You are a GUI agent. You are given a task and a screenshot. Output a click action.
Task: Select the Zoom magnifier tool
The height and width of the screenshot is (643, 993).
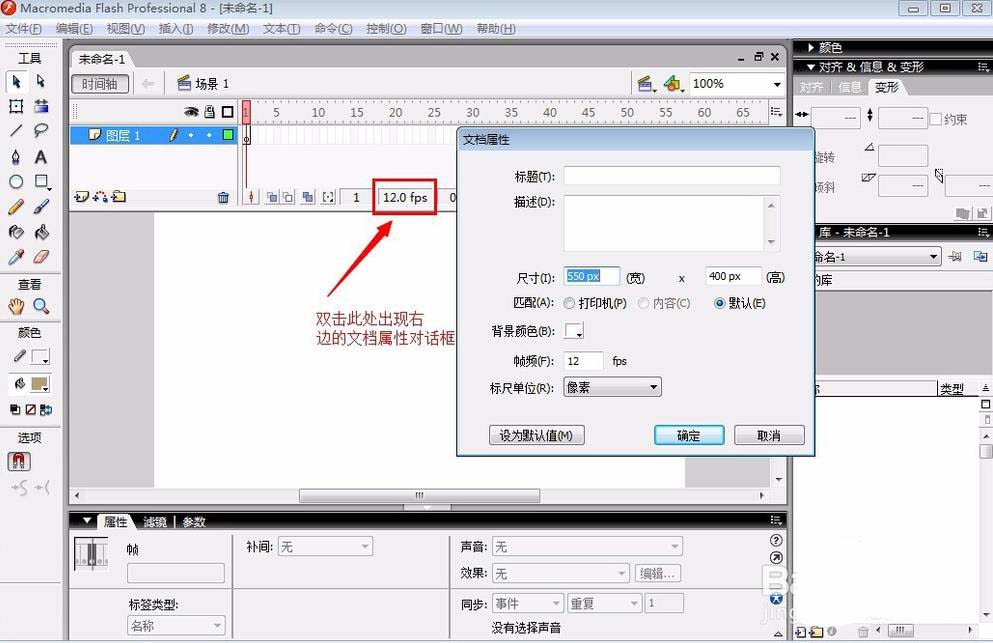[41, 307]
